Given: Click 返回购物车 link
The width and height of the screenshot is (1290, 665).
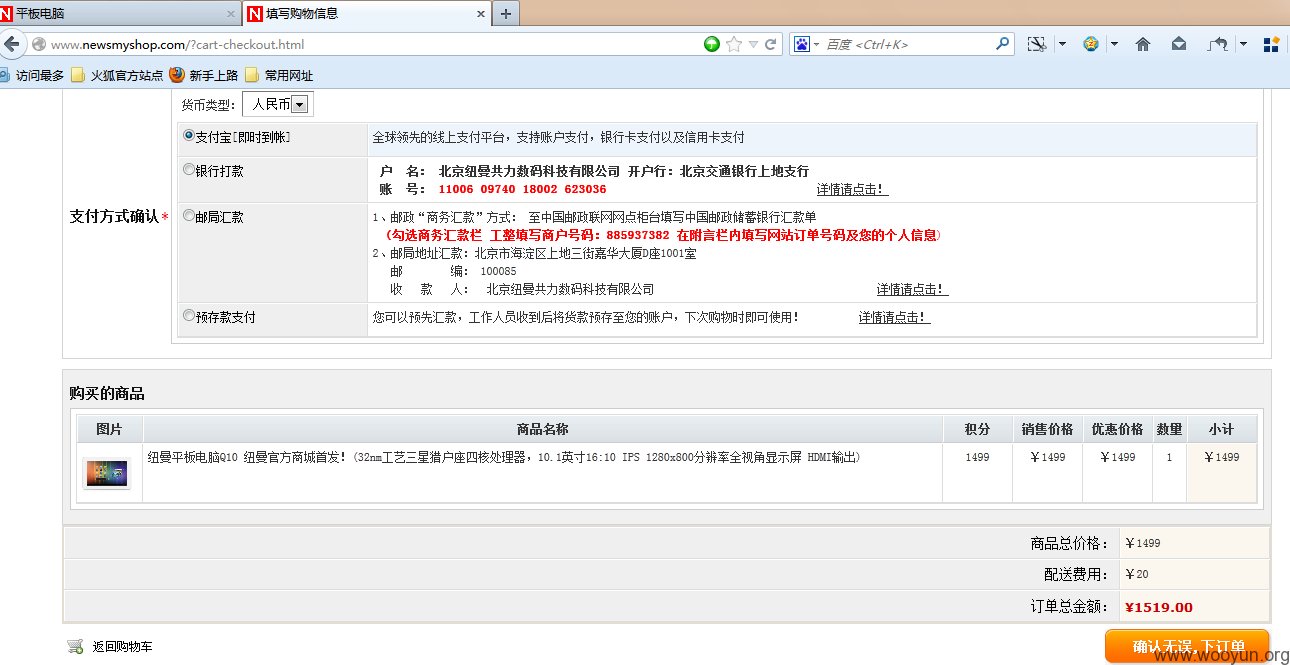Looking at the screenshot, I should tap(123, 647).
